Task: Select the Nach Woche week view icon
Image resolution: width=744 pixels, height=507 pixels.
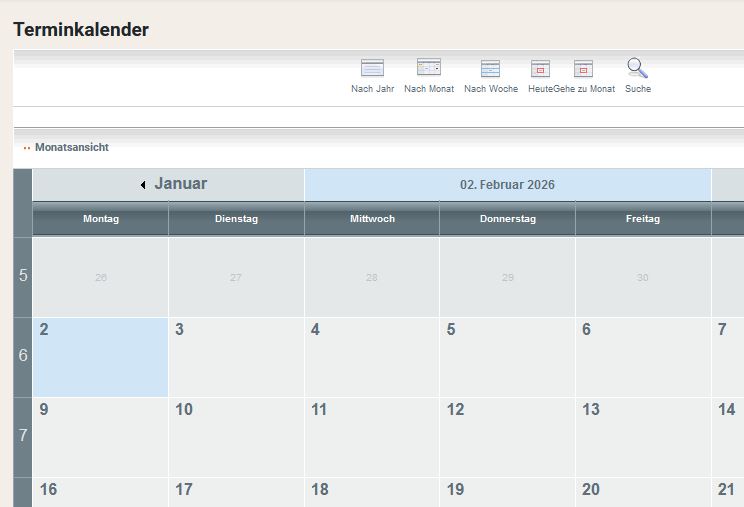Action: click(490, 69)
